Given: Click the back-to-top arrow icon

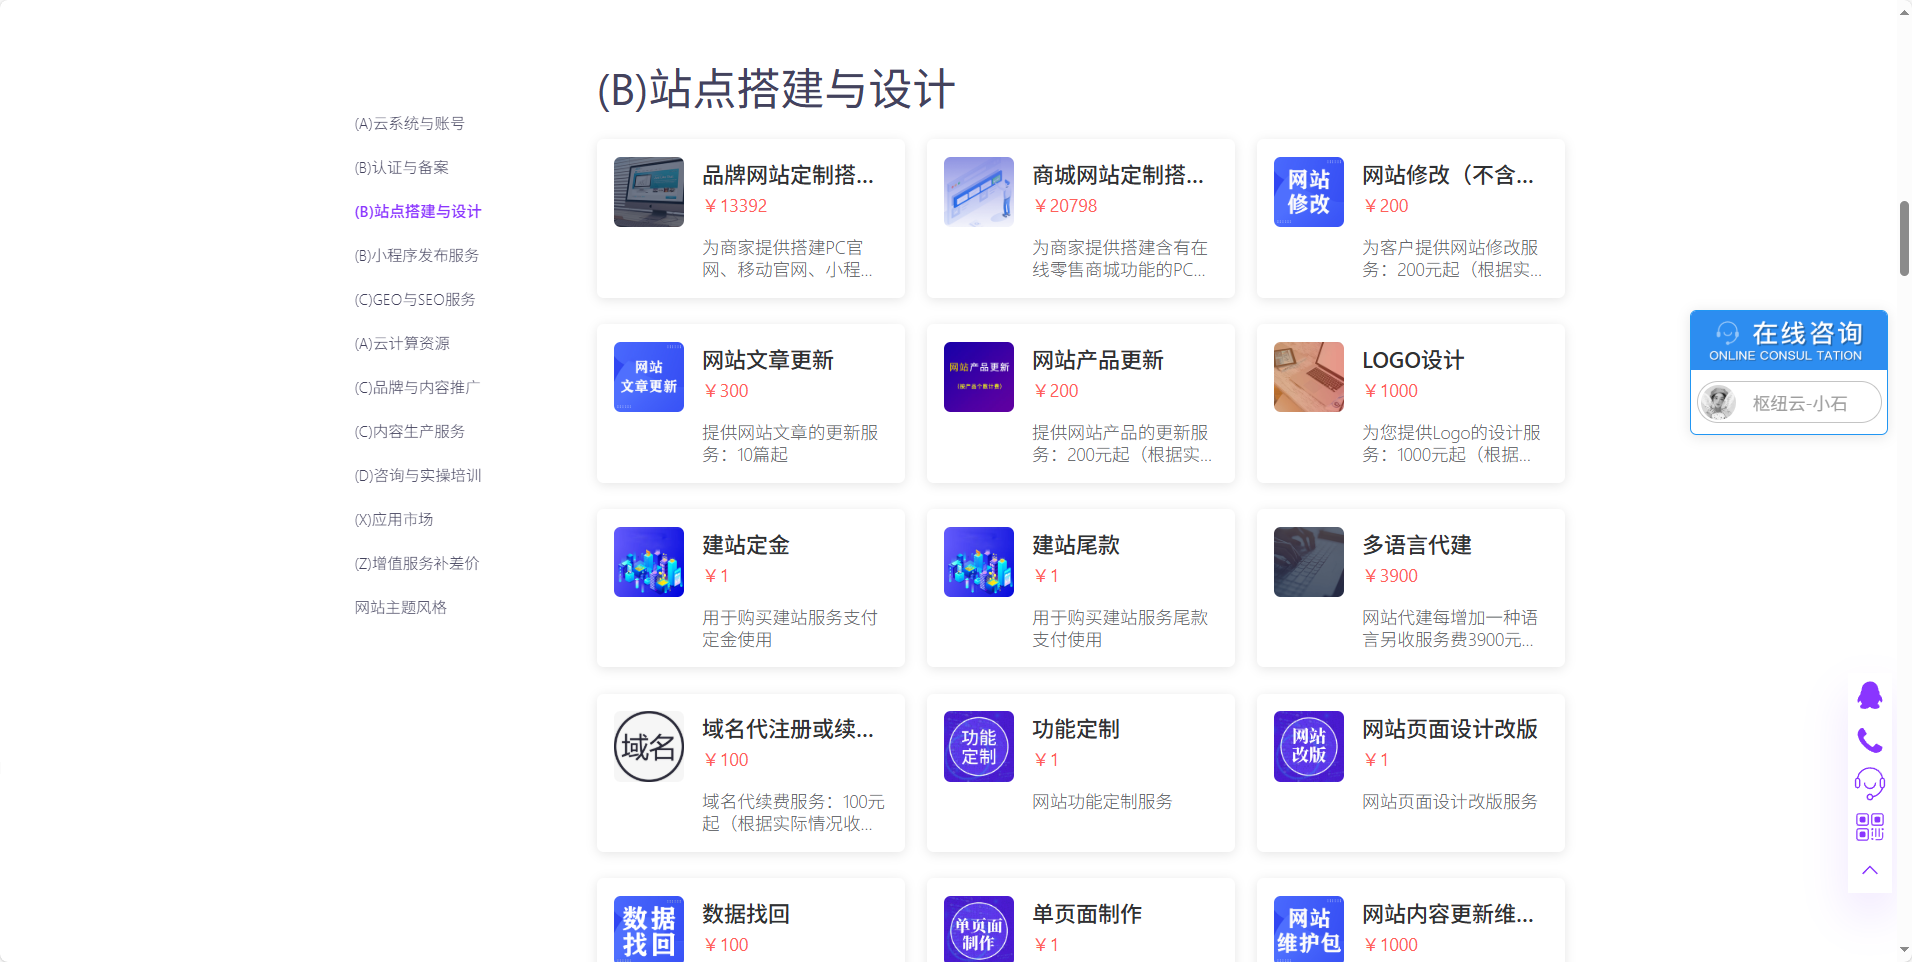Looking at the screenshot, I should 1869,870.
